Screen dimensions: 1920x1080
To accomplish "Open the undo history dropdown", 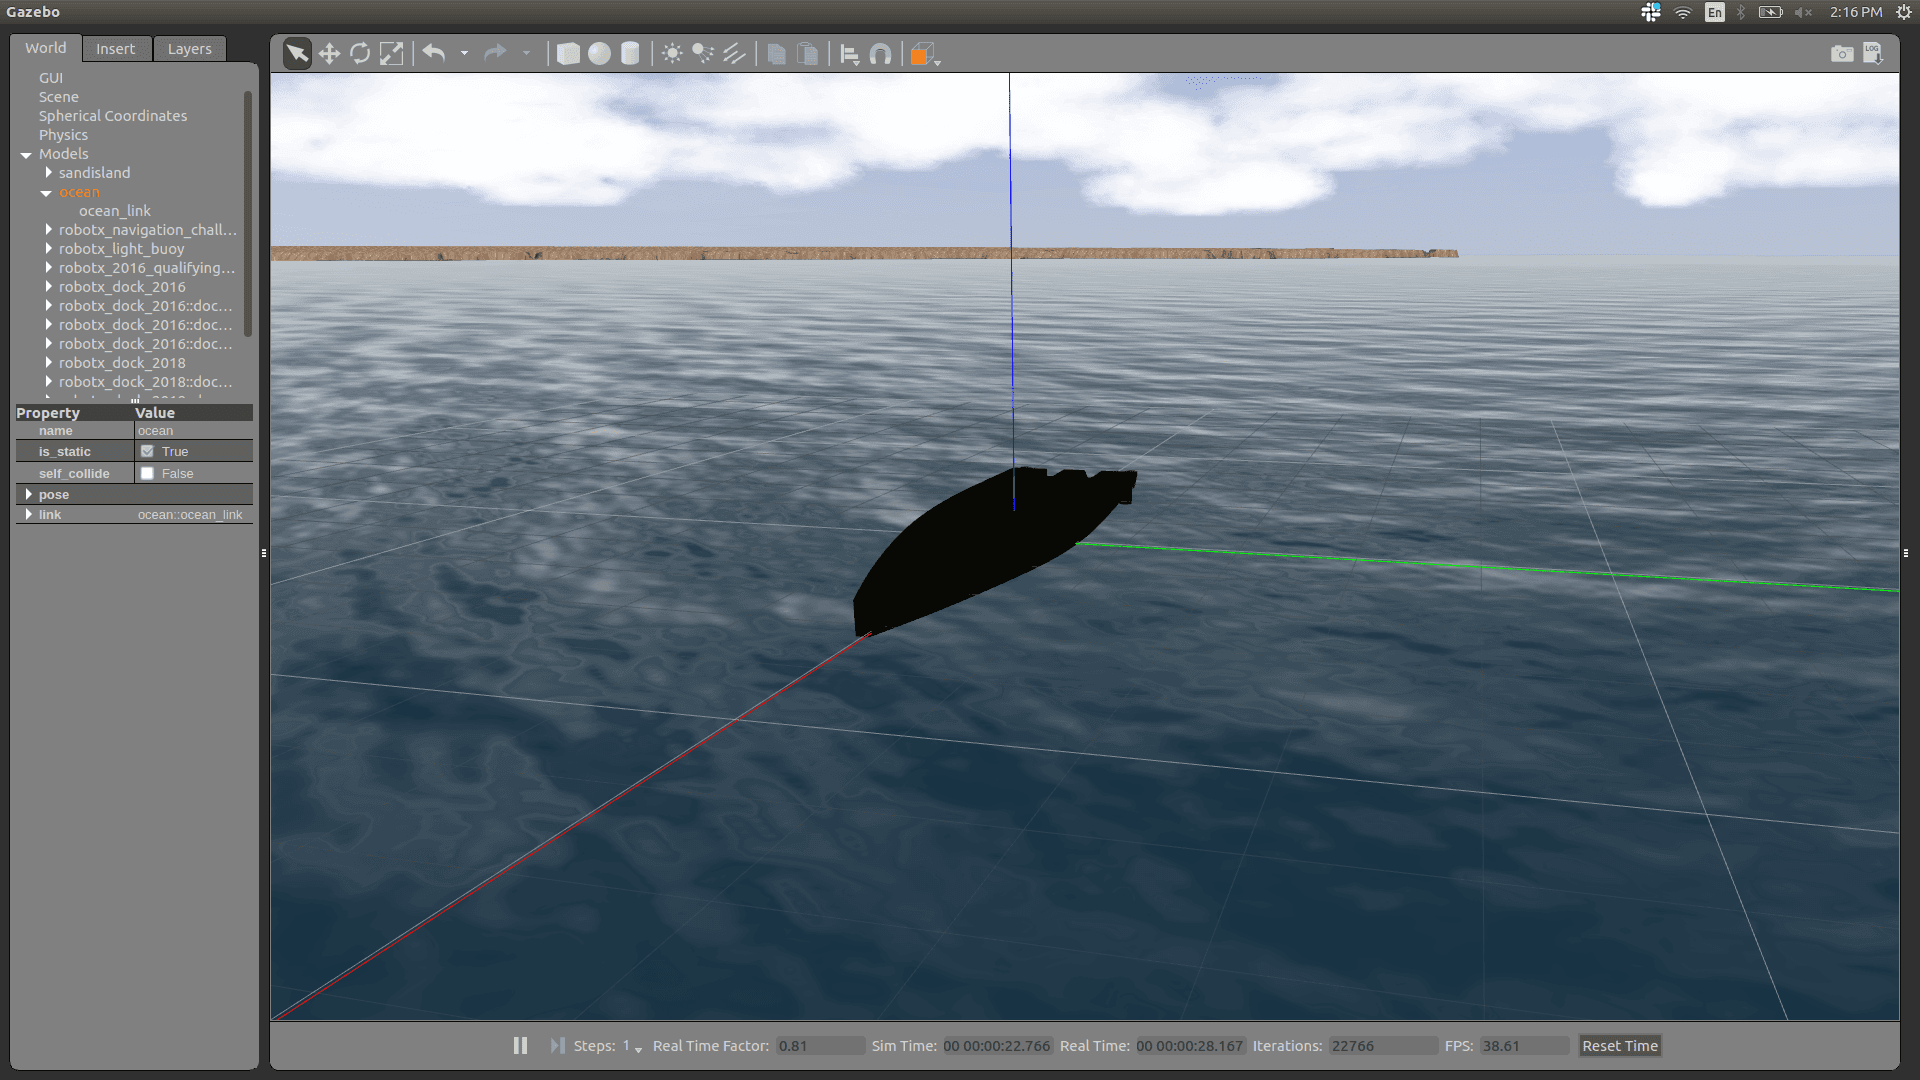I will tap(464, 54).
